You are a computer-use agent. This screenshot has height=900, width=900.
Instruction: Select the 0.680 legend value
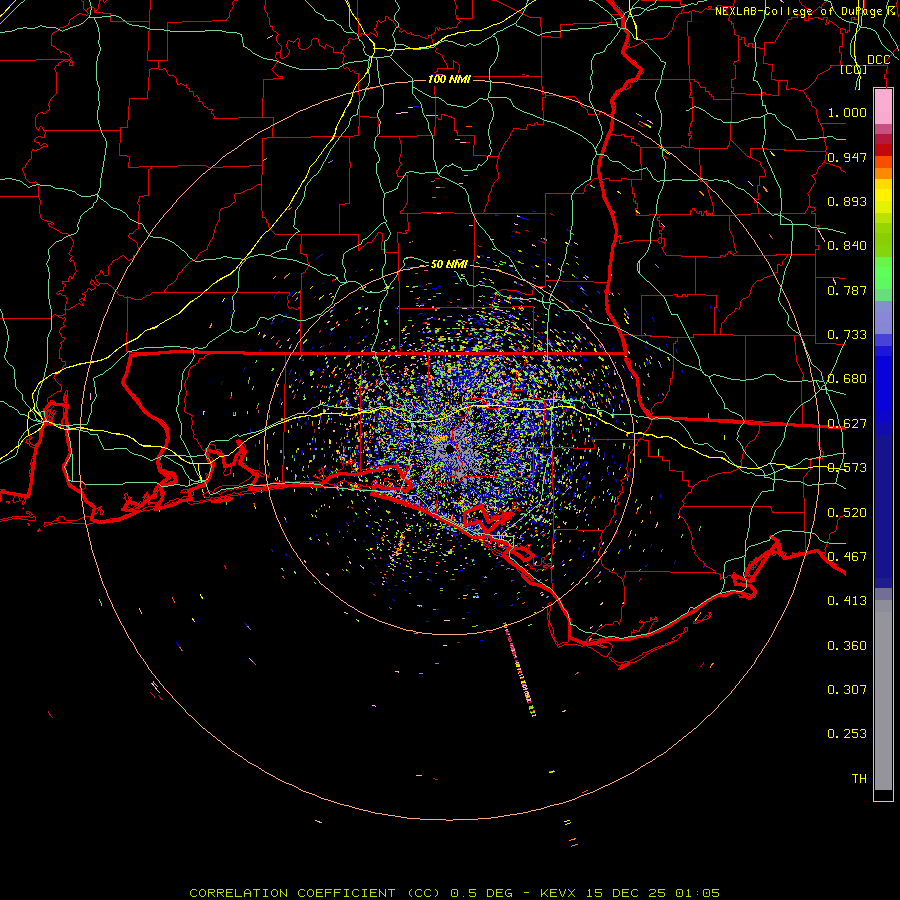847,379
